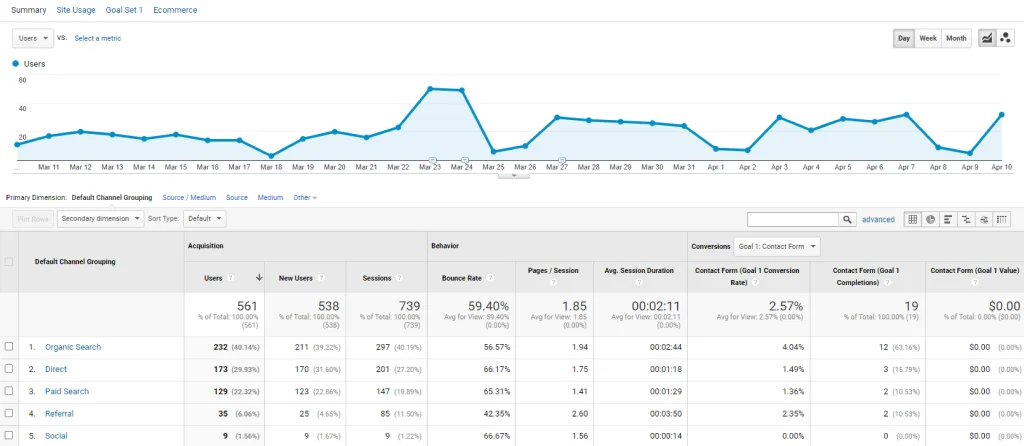The height and width of the screenshot is (446, 1024).
Task: Click the Select a metric link
Action: tap(97, 39)
